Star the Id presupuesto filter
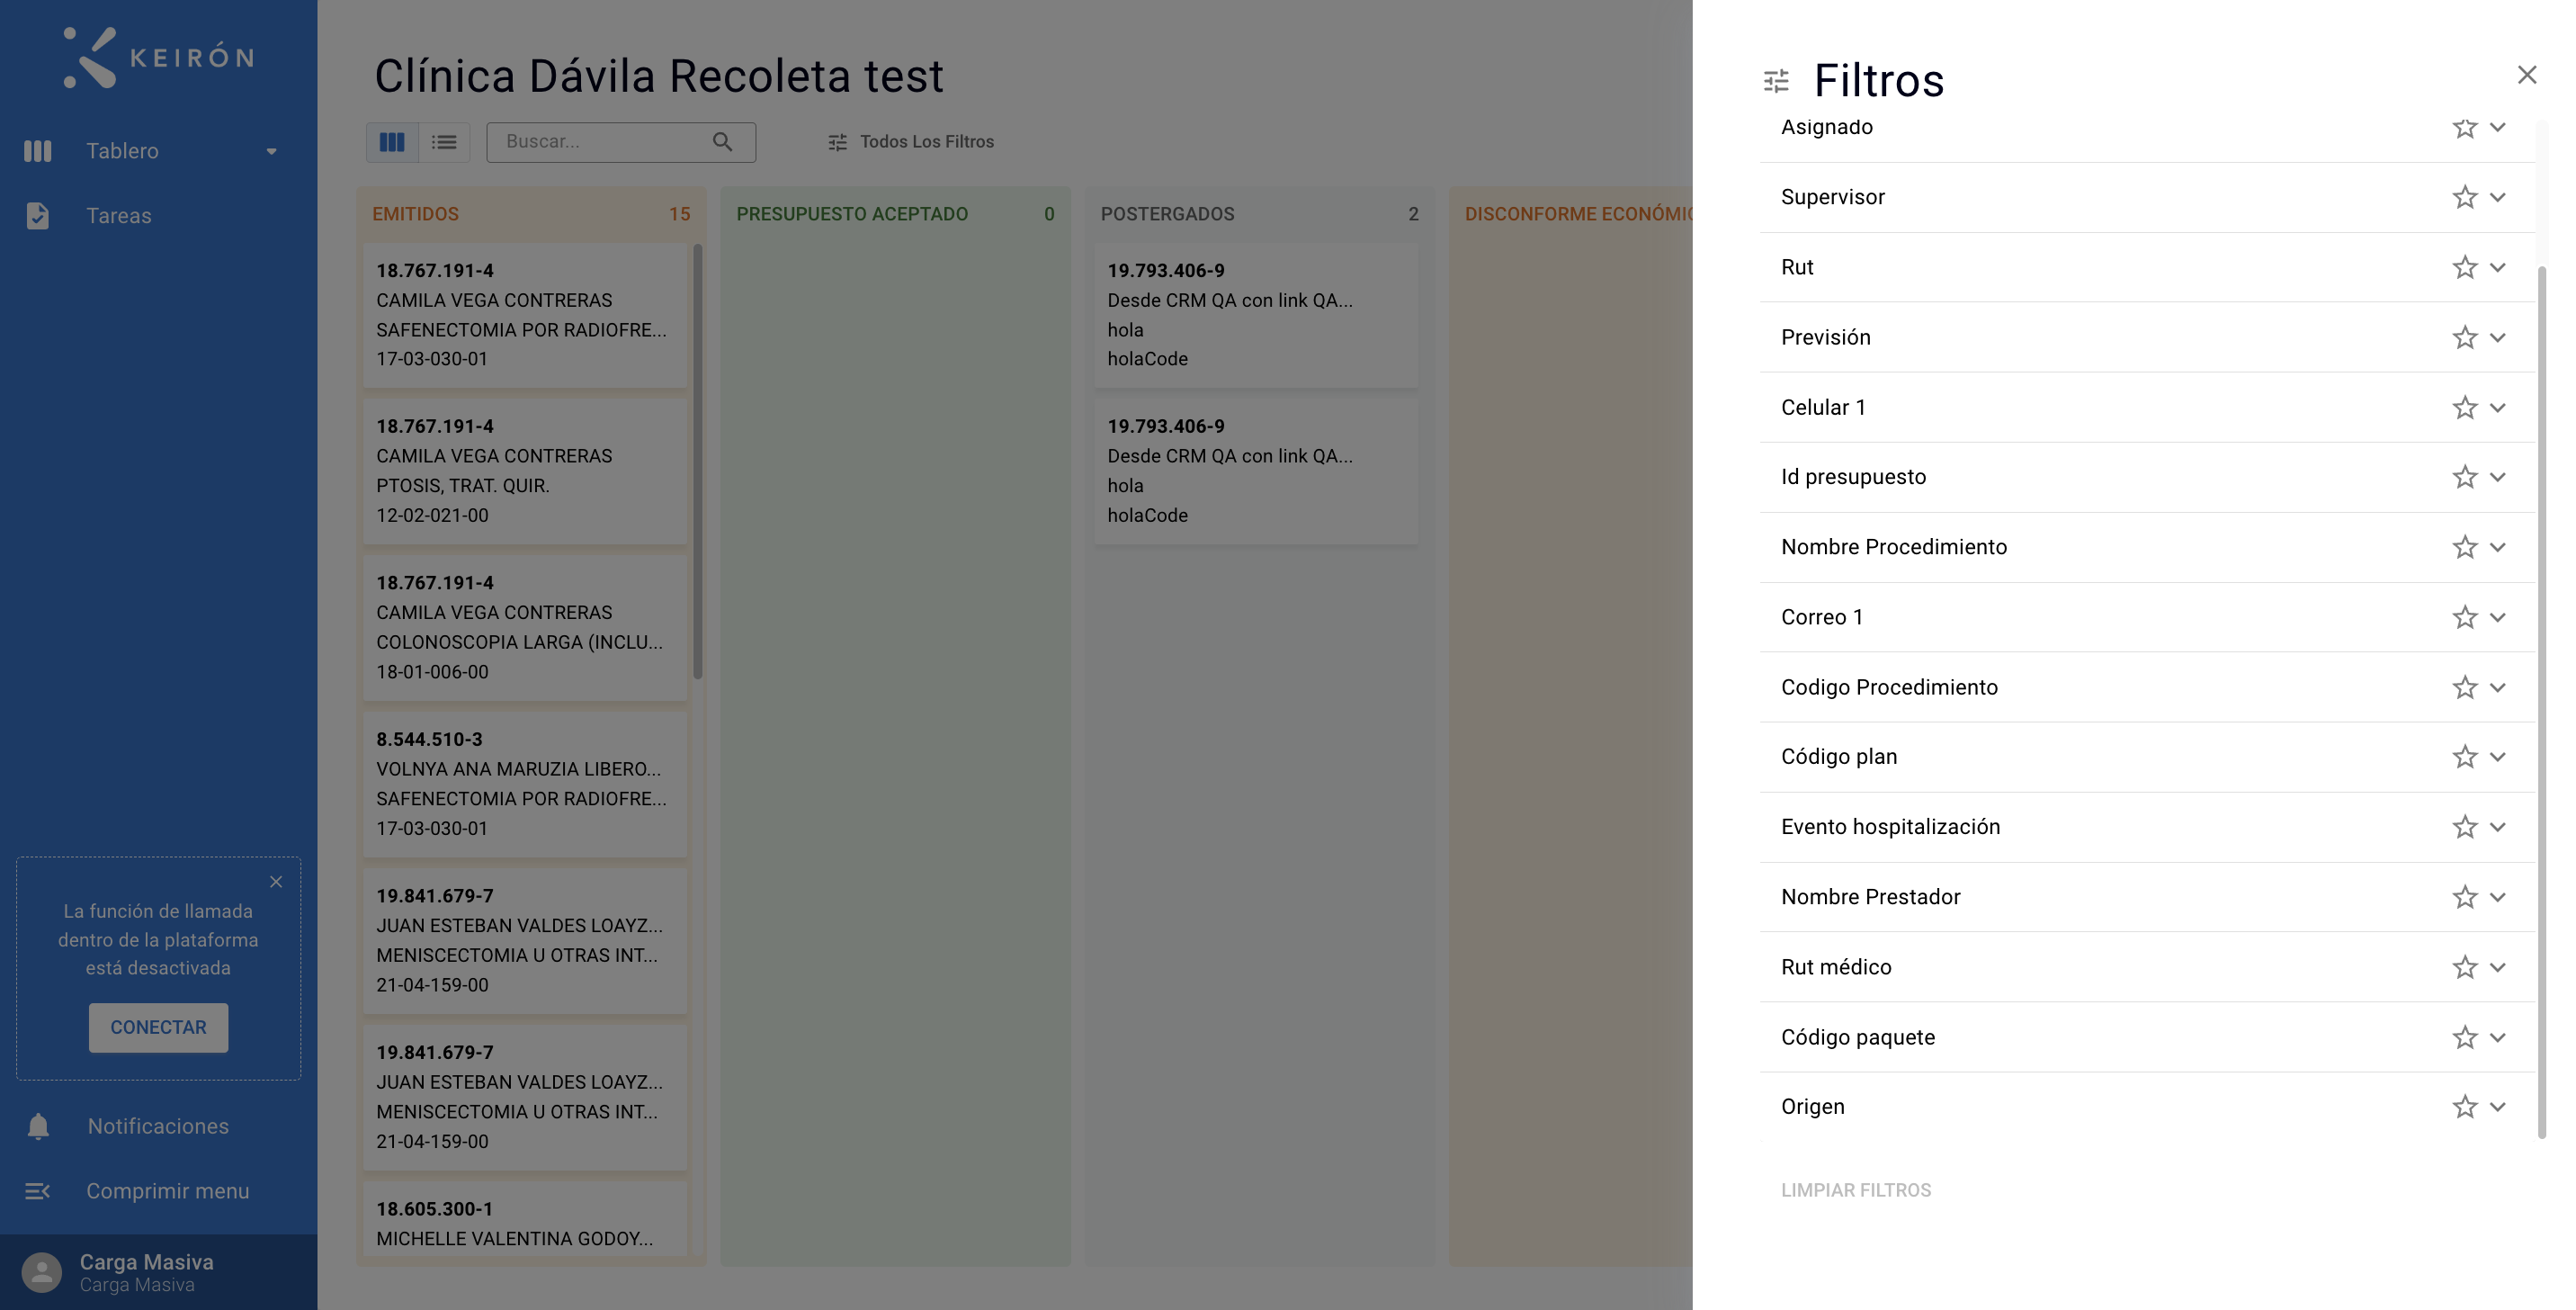Screen dimensions: 2576x1310 (x=2464, y=477)
